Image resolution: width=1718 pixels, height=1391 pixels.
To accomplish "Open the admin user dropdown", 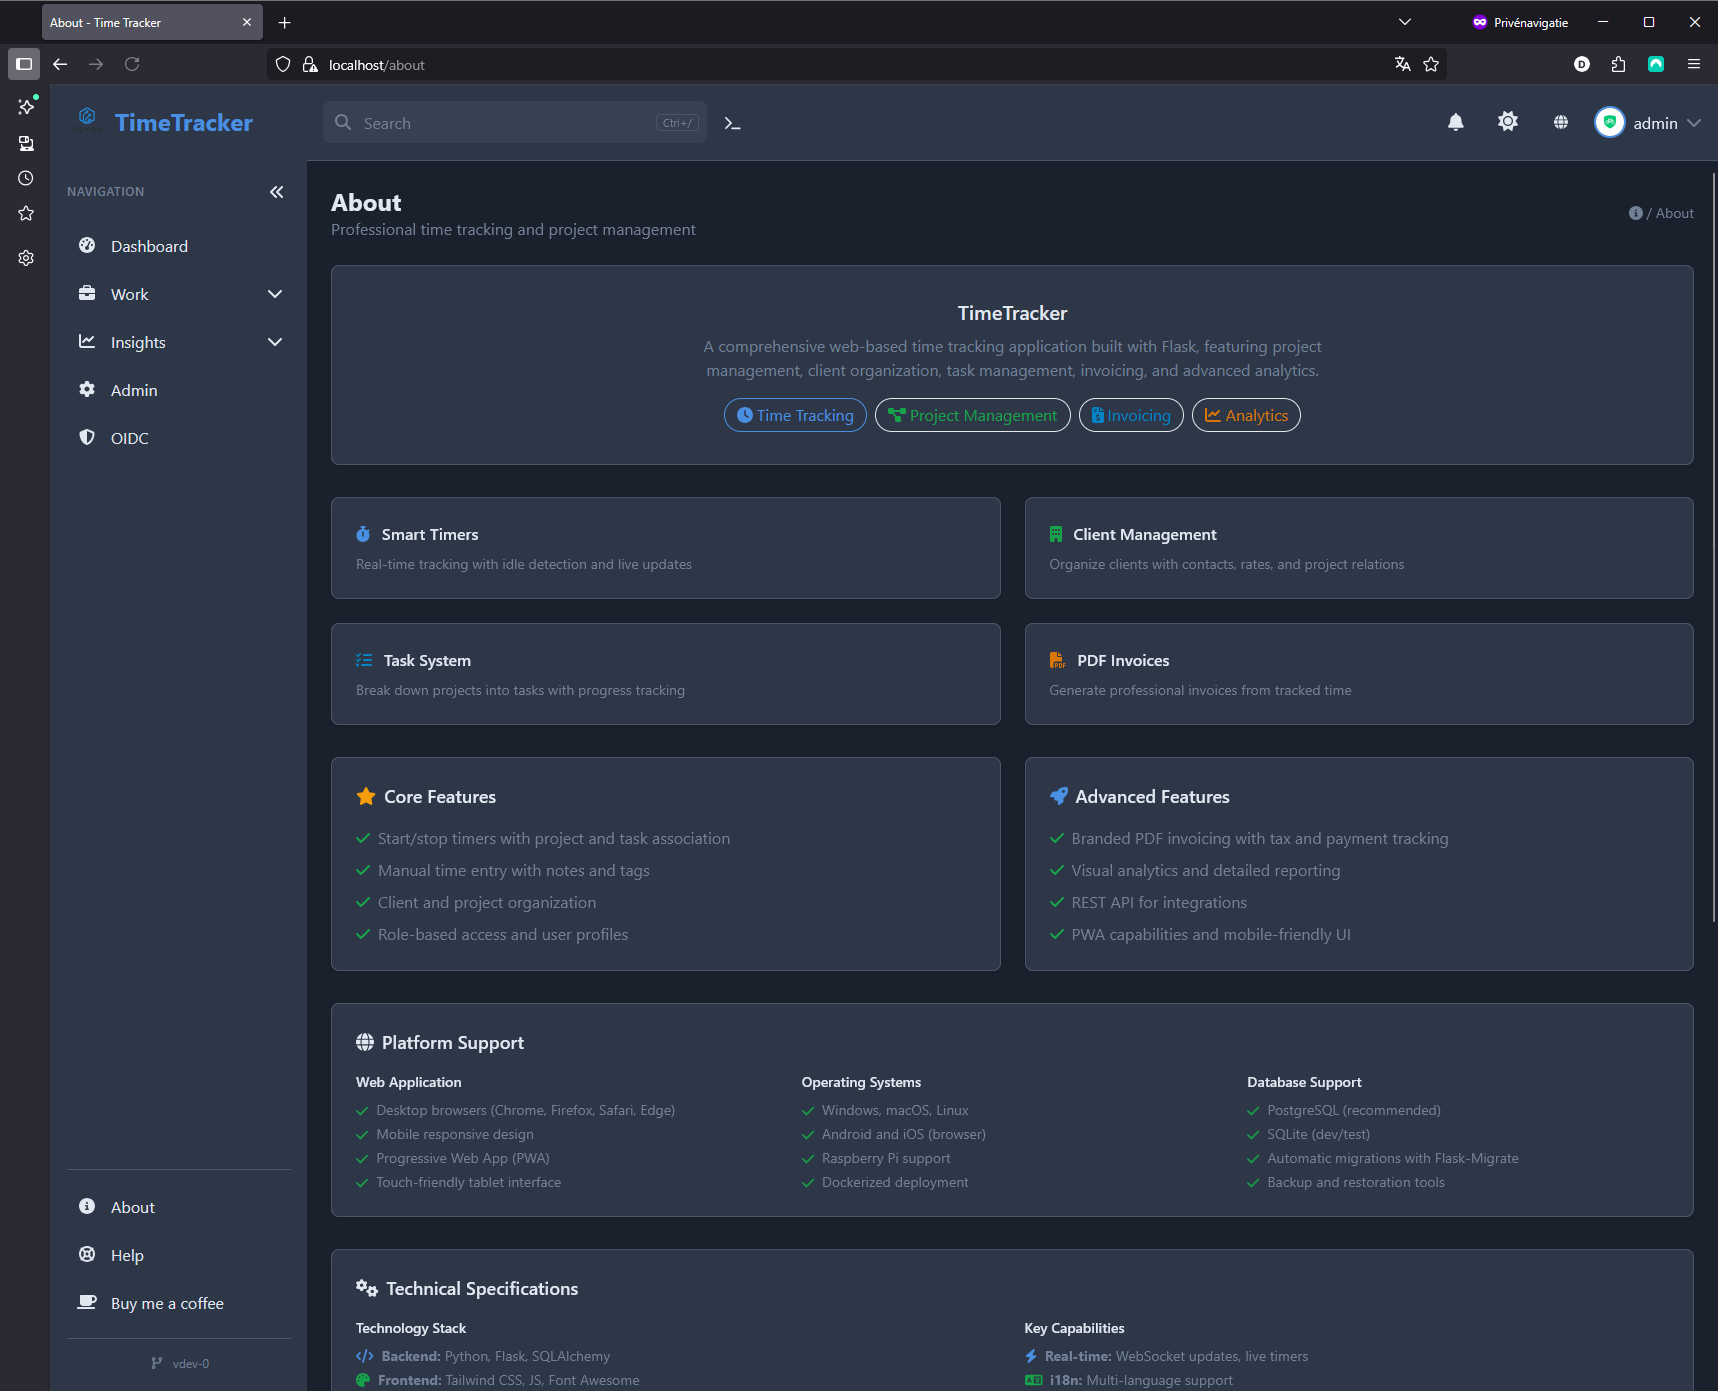I will click(x=1647, y=123).
